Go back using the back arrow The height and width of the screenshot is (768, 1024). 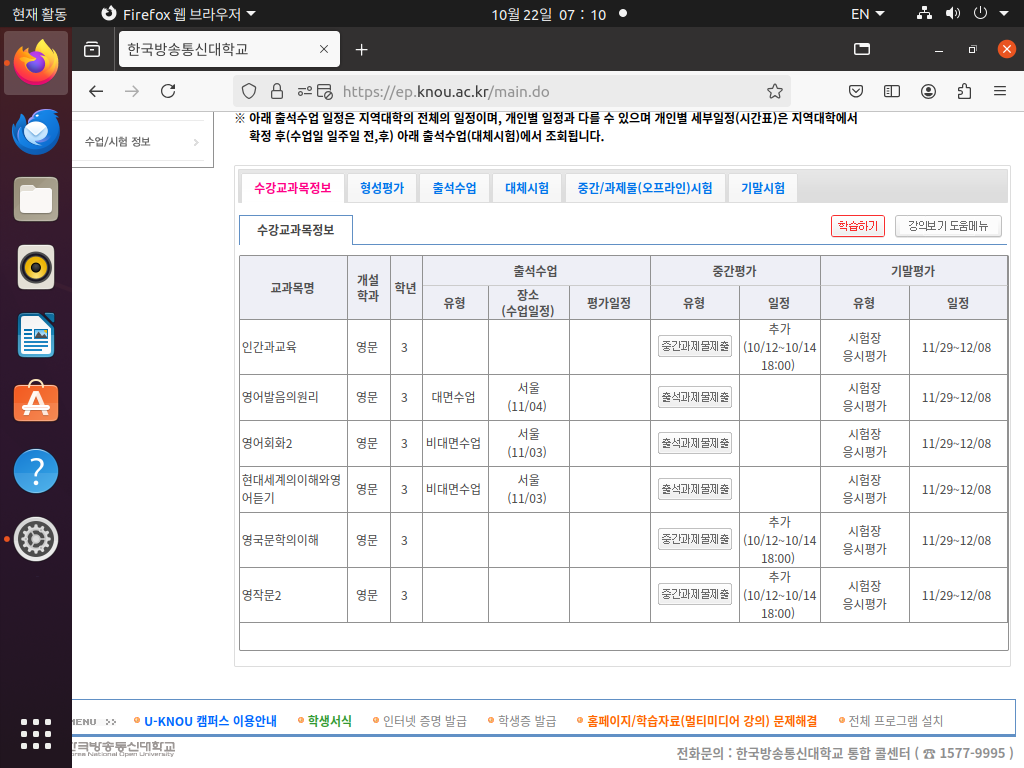[x=96, y=91]
